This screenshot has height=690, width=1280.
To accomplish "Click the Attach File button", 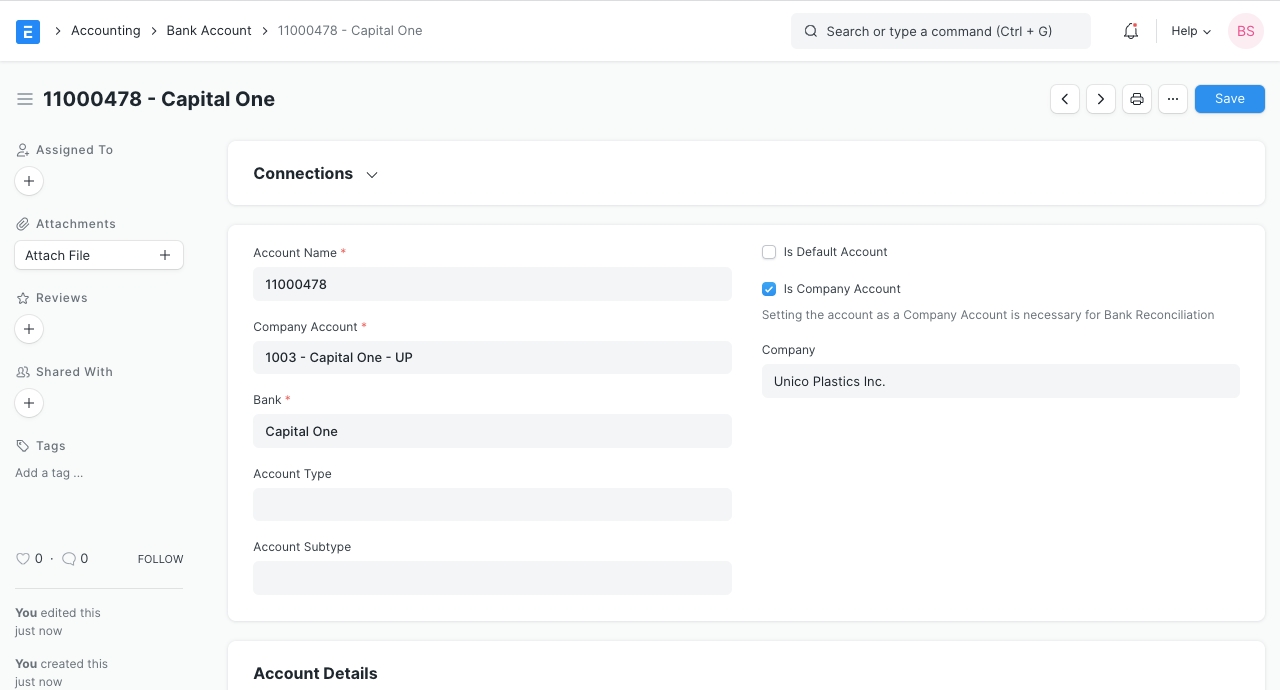I will (99, 255).
